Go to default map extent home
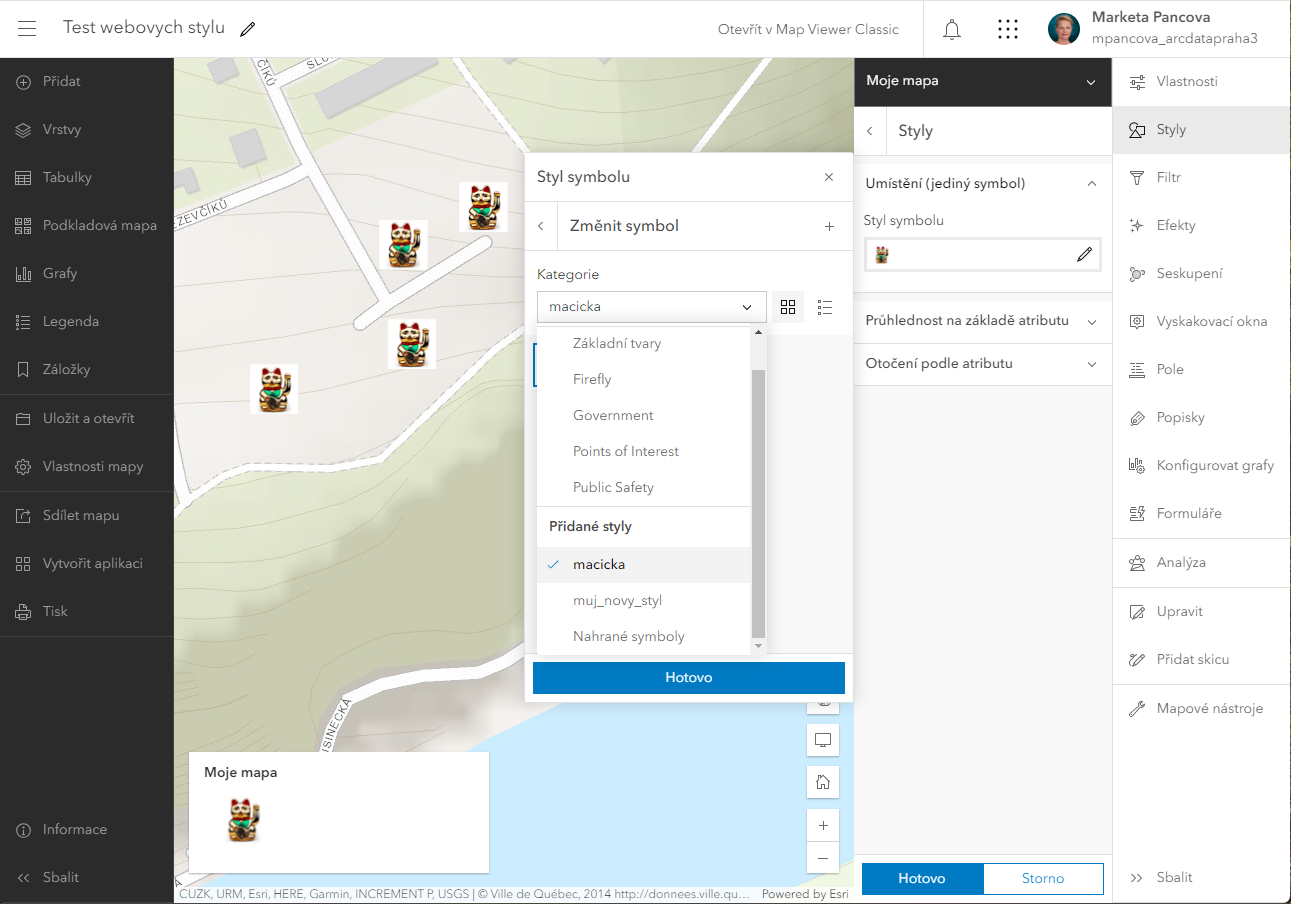1291x904 pixels. [823, 782]
